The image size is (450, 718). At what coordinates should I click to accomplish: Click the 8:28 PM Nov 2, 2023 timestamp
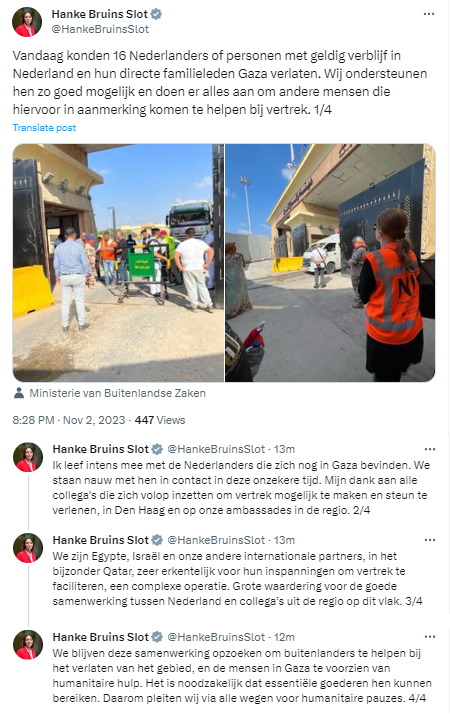click(69, 420)
